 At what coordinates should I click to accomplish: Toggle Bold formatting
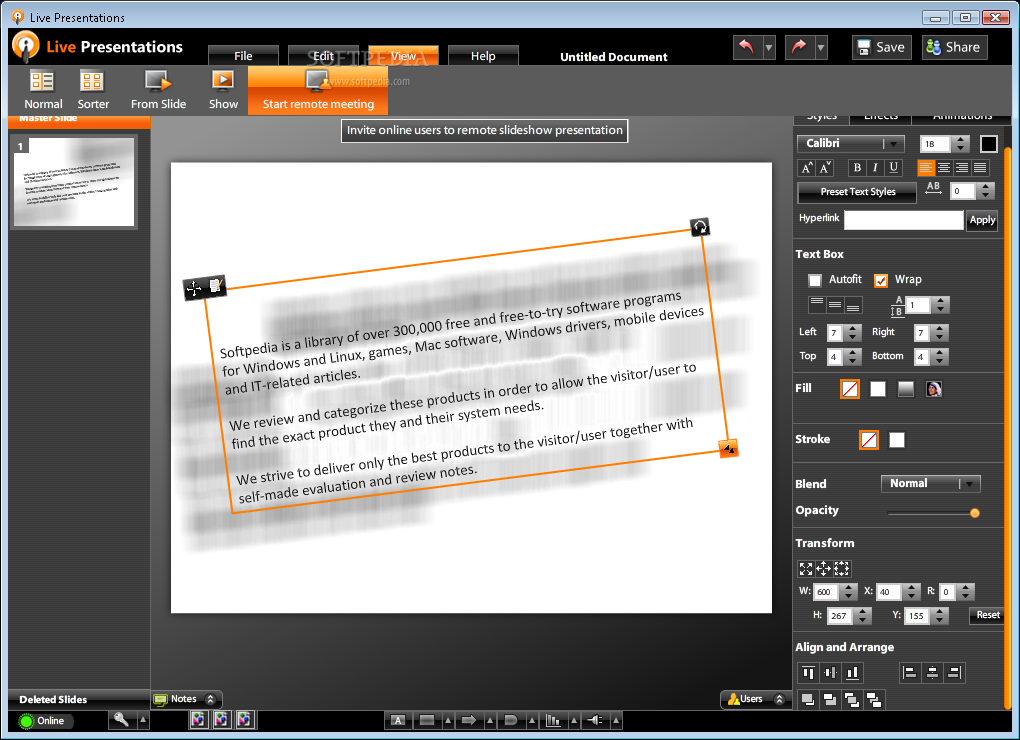click(857, 168)
